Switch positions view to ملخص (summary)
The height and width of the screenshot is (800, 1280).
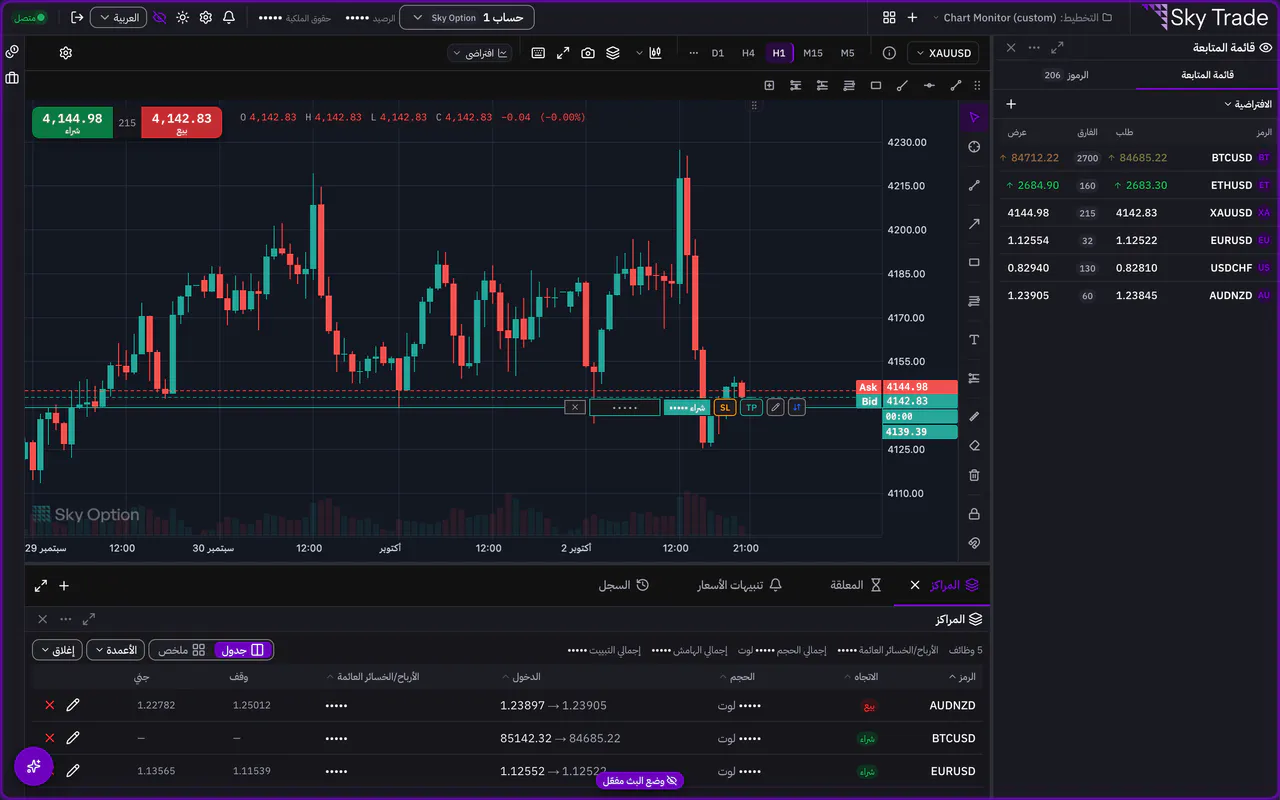[182, 650]
